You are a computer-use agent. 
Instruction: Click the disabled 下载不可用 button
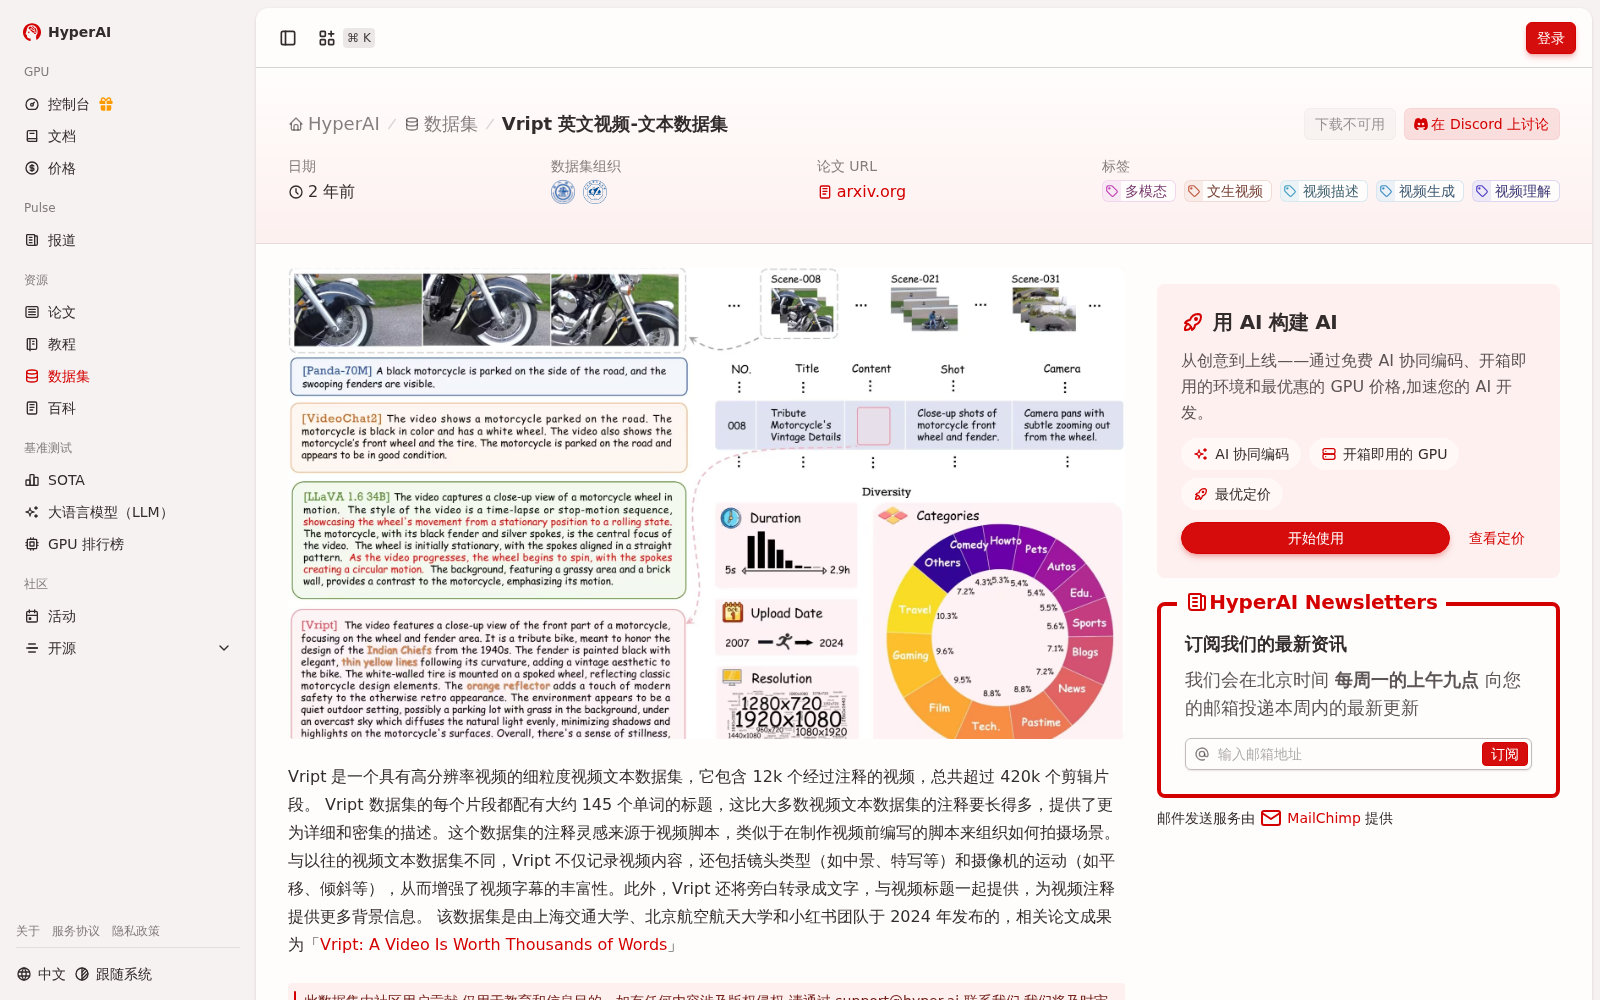pos(1350,124)
